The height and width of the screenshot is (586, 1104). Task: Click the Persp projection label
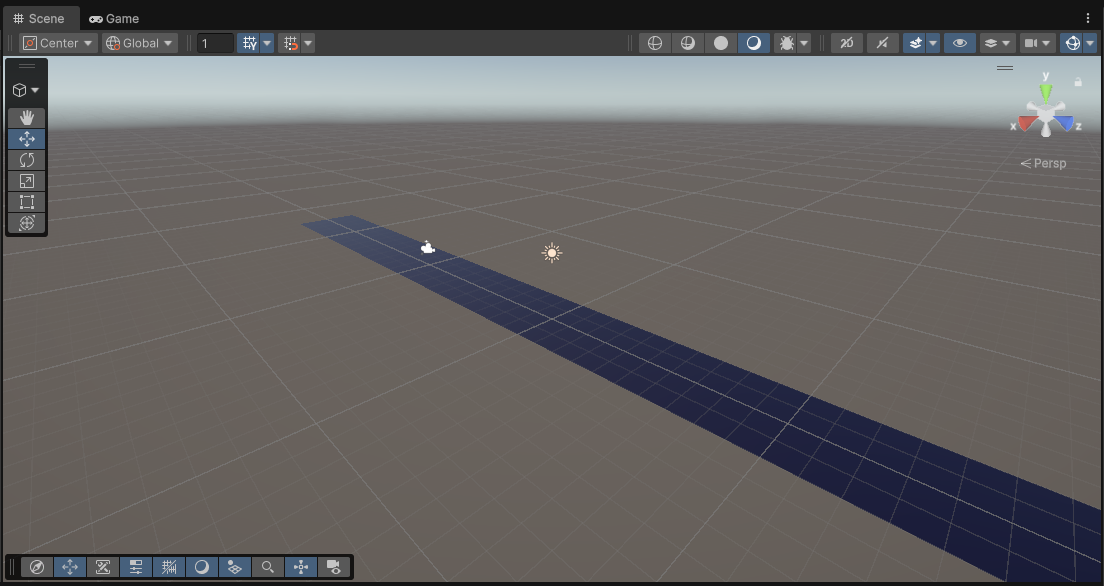coord(1044,163)
